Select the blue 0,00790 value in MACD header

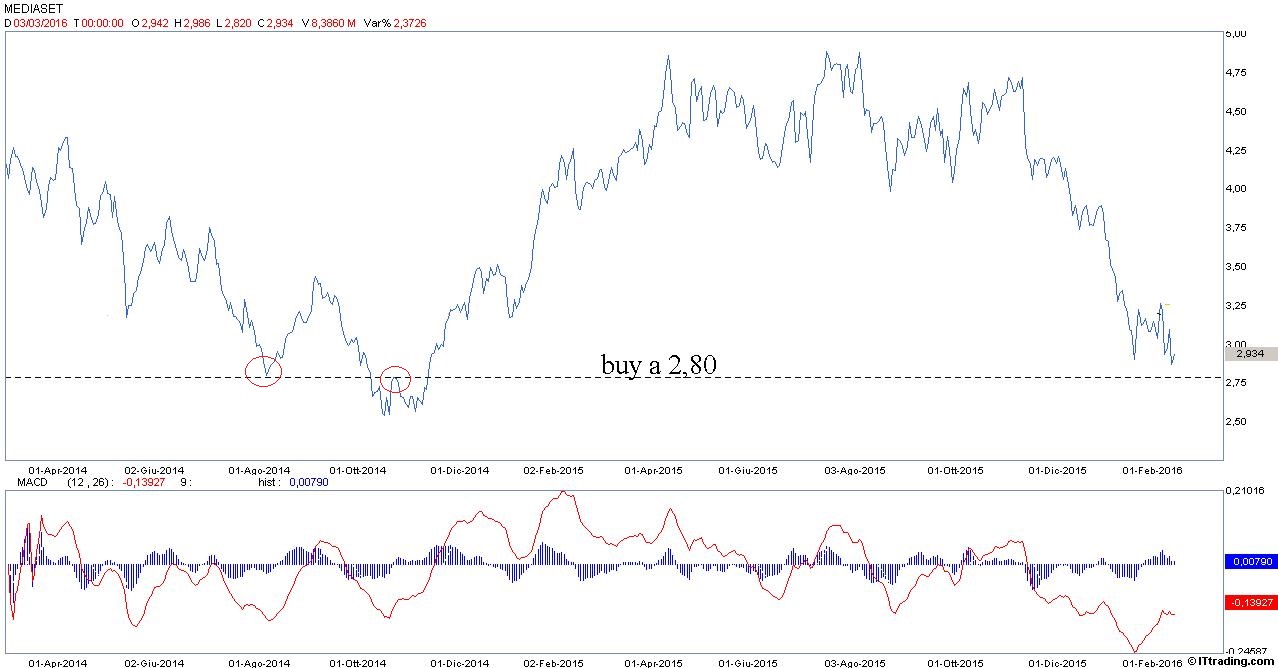(309, 482)
